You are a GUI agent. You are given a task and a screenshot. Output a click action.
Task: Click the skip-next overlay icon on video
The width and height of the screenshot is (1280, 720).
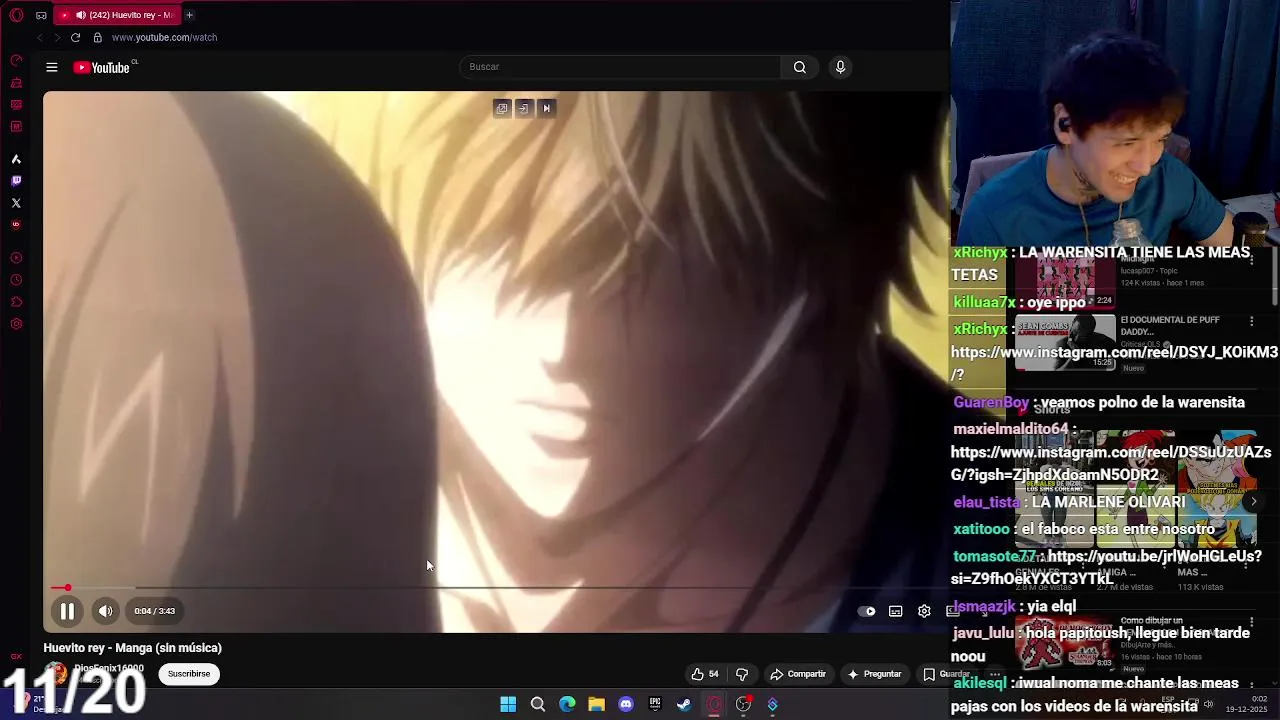coord(546,108)
